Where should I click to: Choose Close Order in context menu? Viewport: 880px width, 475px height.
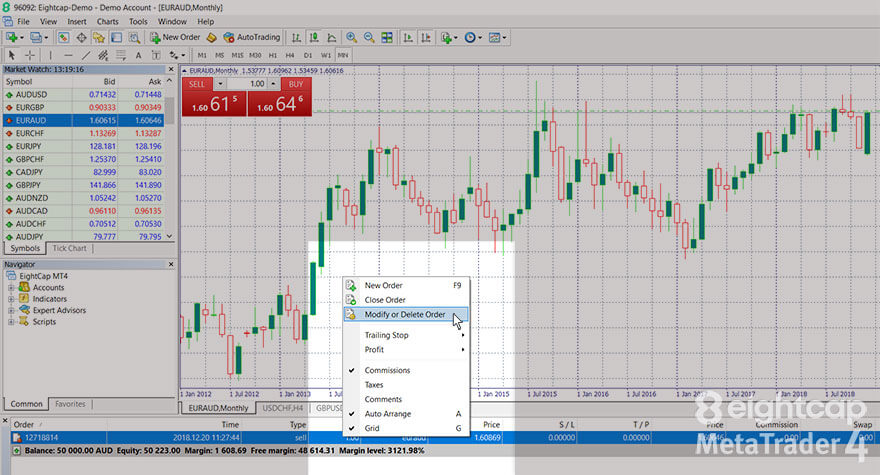click(x=405, y=300)
